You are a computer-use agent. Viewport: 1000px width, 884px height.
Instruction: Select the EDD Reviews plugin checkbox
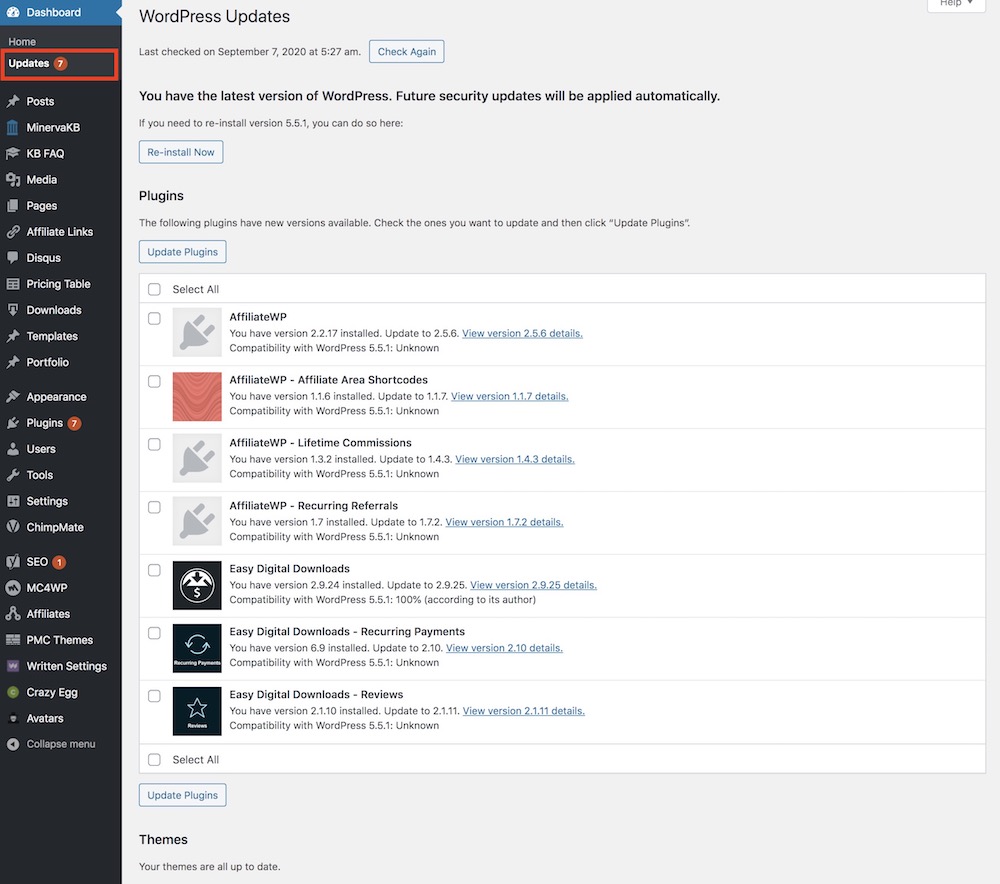pyautogui.click(x=154, y=696)
